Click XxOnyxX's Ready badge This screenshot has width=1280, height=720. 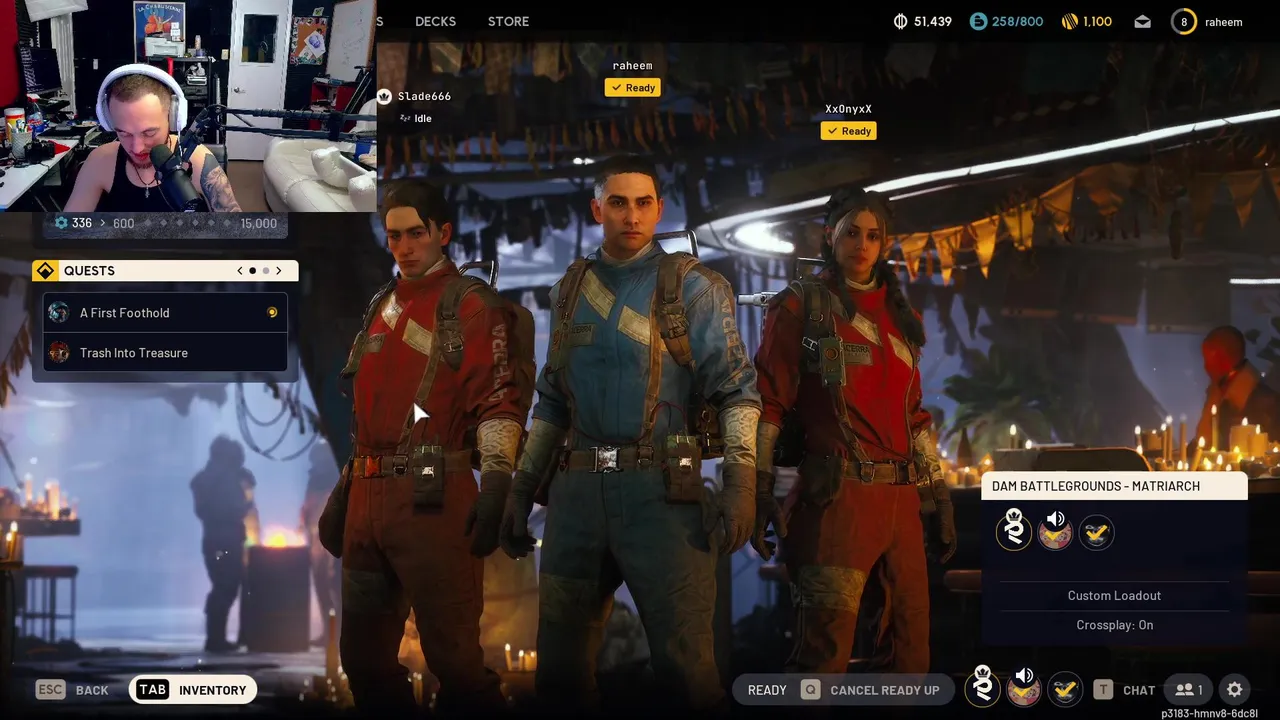848,131
